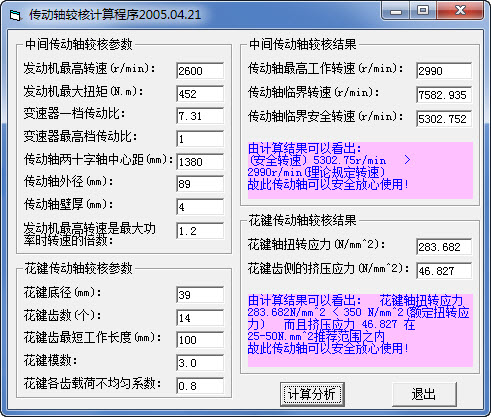Select the 发动机最高转速 field showing 2600

tap(200, 71)
